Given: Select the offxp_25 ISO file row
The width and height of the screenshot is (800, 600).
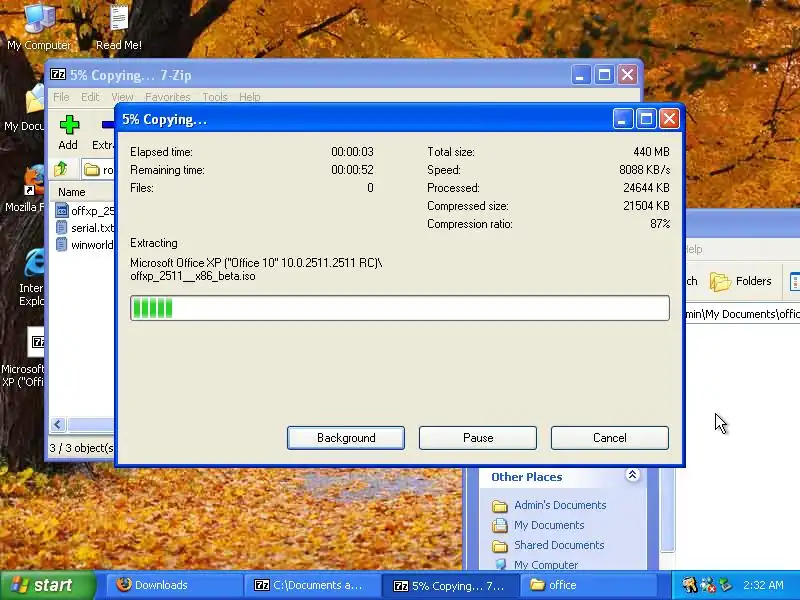Looking at the screenshot, I should point(85,211).
